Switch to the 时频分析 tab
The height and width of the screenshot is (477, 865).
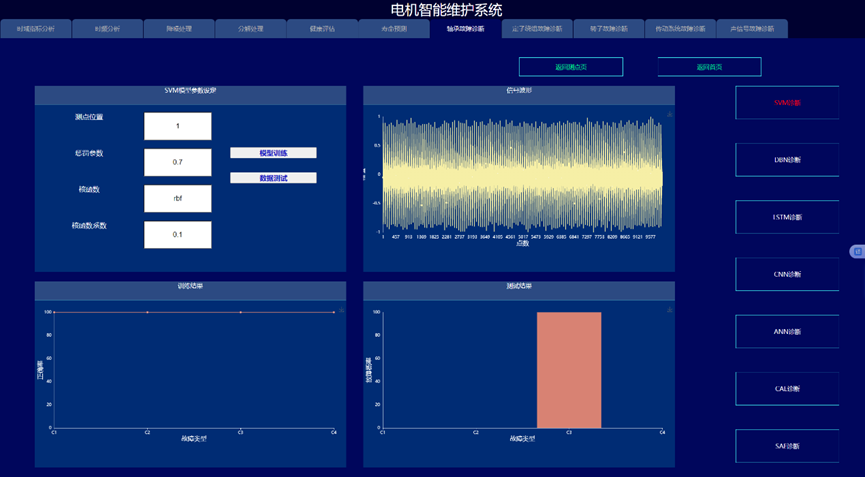coord(107,29)
